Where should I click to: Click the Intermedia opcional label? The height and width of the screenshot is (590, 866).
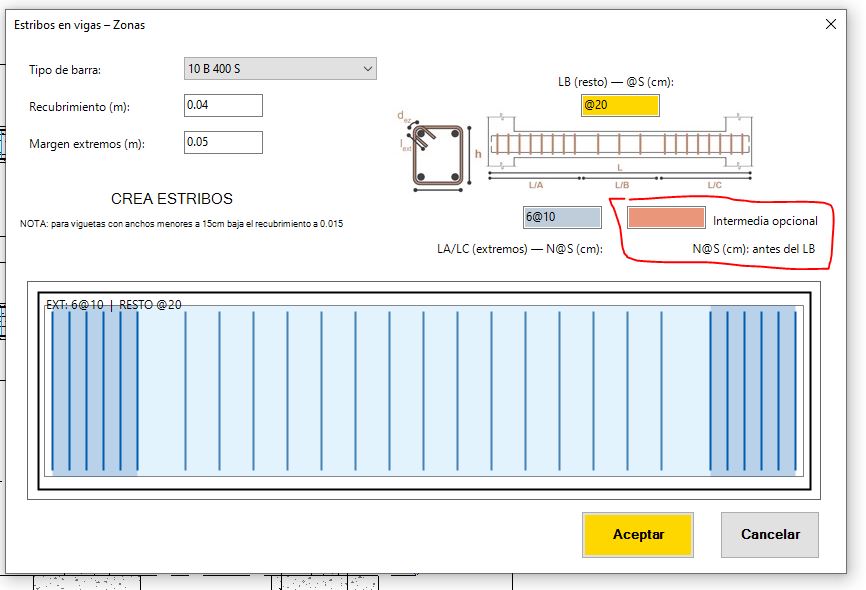coord(765,221)
